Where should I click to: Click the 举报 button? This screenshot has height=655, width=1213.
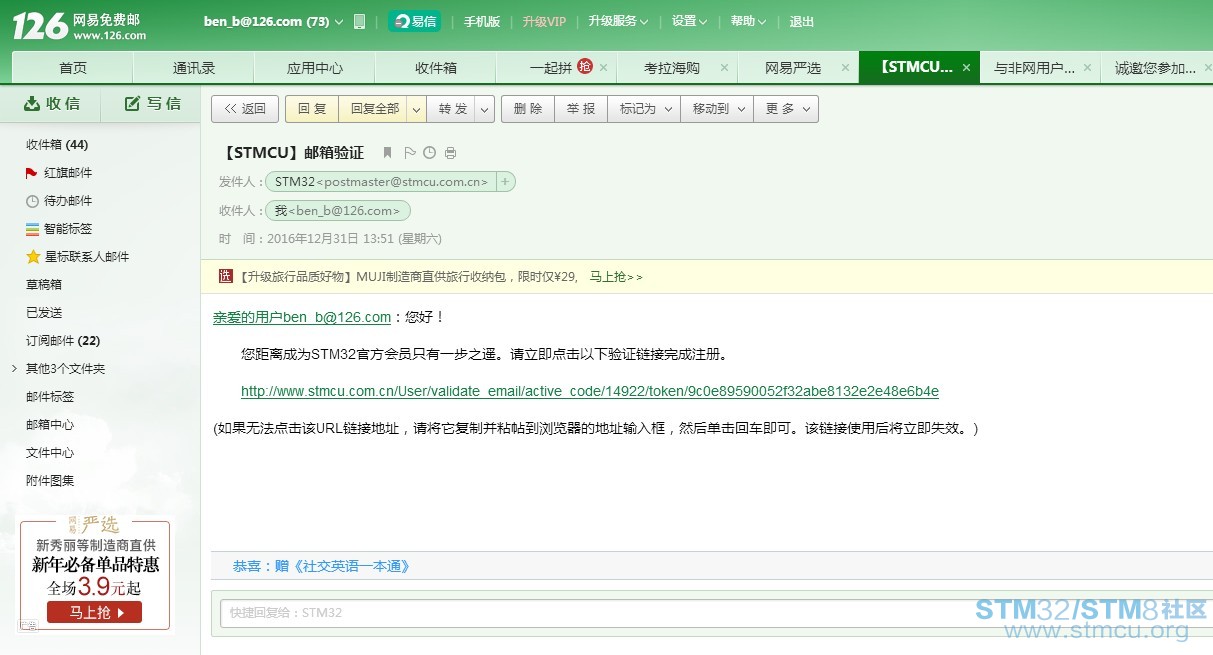point(581,109)
